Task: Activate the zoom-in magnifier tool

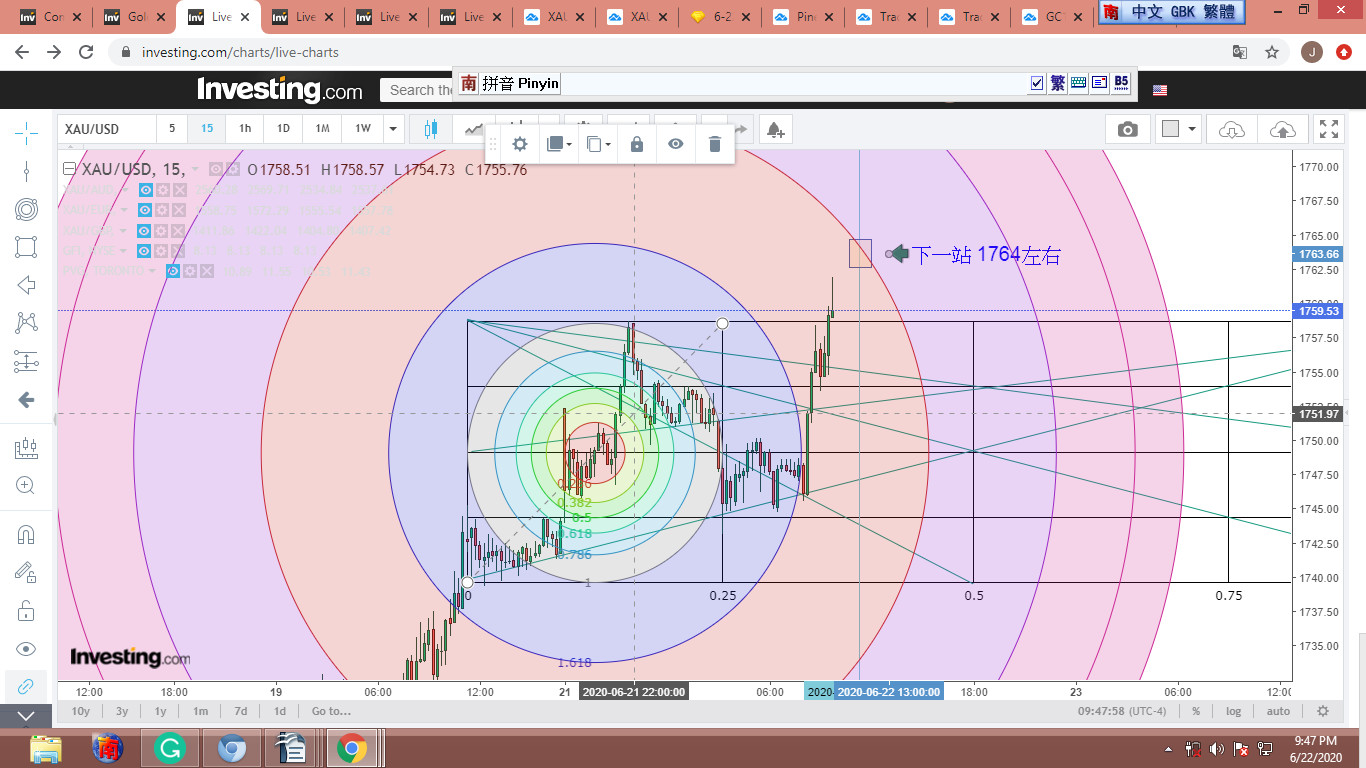Action: (26, 486)
